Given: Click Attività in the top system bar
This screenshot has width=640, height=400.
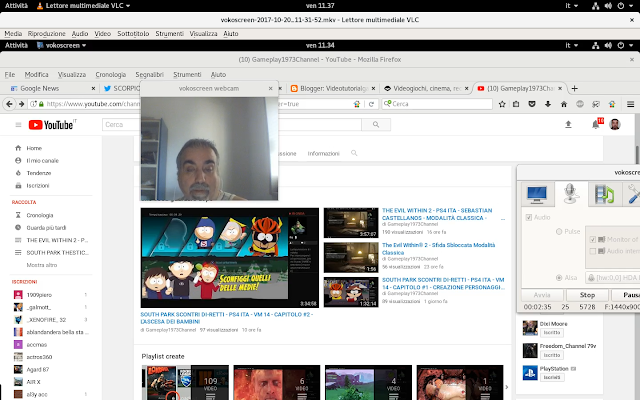Looking at the screenshot, I should coord(16,6).
